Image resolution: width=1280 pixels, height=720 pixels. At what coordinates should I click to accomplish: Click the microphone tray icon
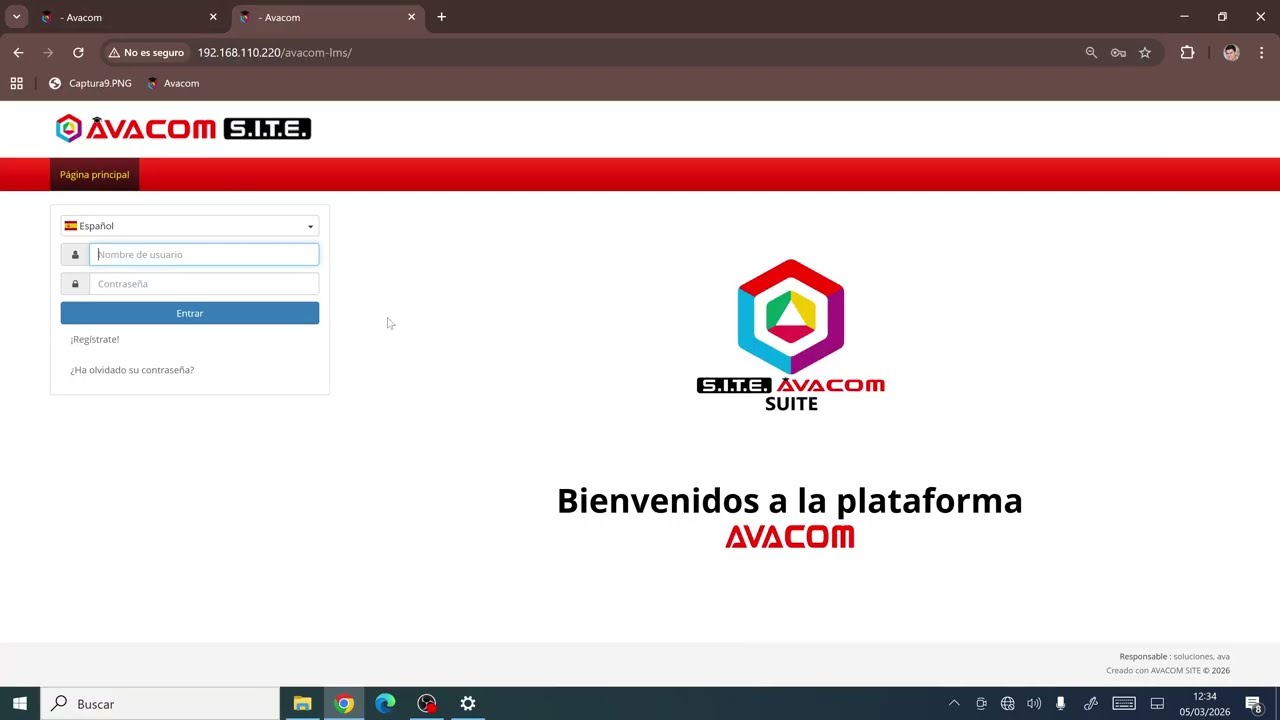coord(1061,704)
